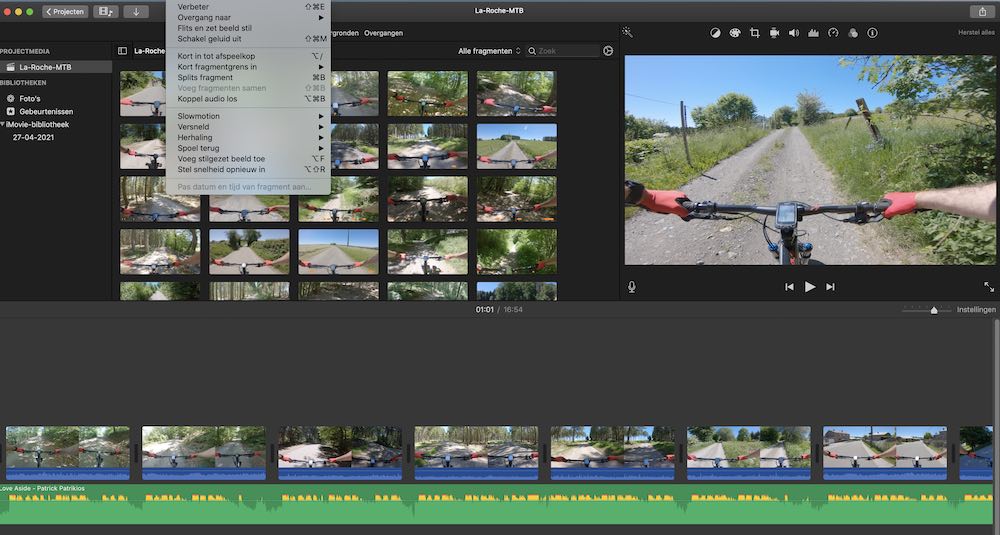Select the crop tool
The height and width of the screenshot is (535, 1000).
click(x=754, y=33)
